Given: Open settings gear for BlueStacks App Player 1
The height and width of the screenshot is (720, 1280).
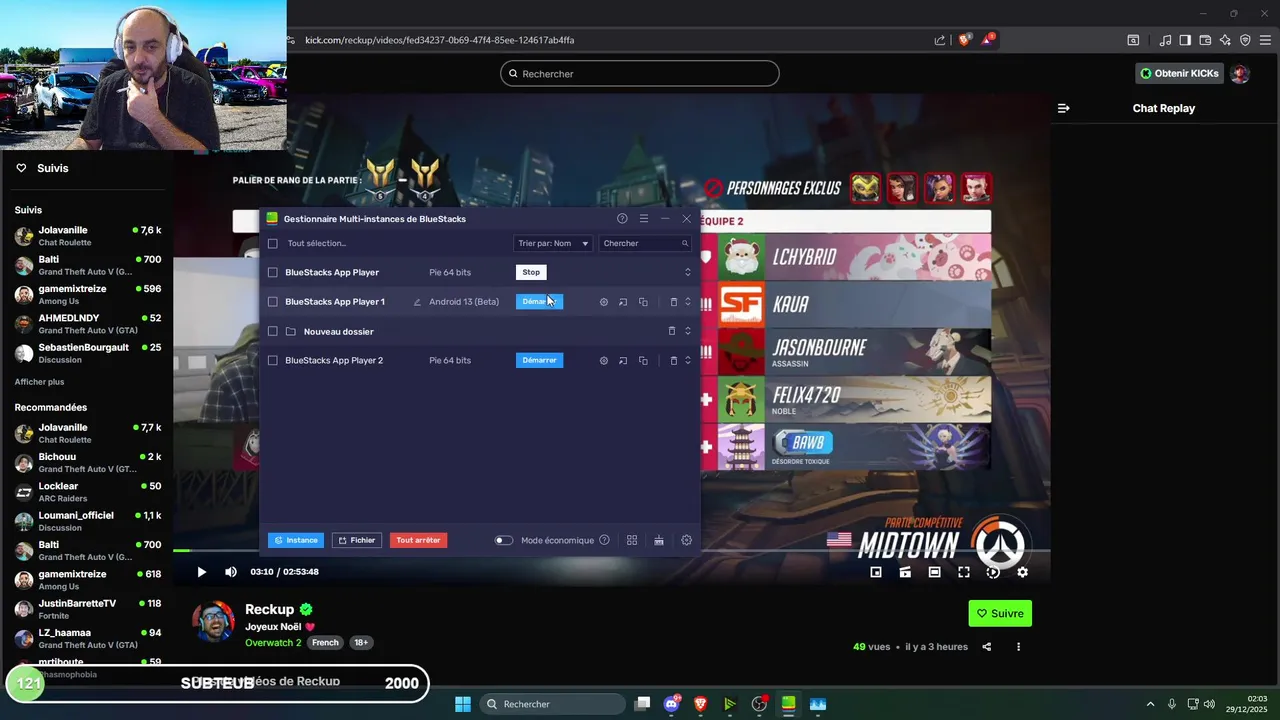Looking at the screenshot, I should pyautogui.click(x=603, y=302).
